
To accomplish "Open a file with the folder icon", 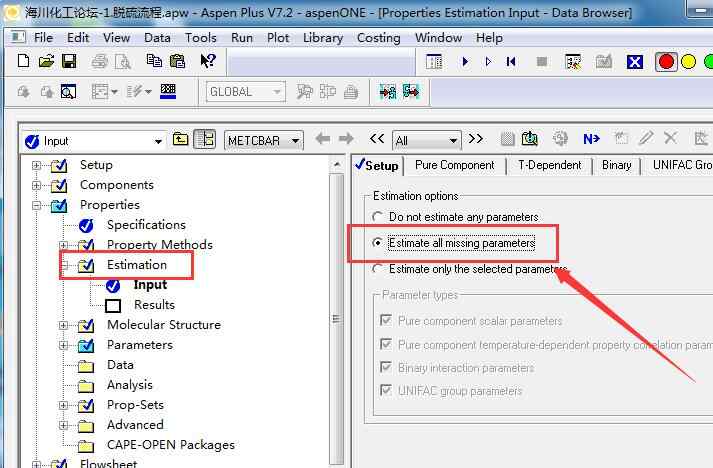I will tap(46, 61).
